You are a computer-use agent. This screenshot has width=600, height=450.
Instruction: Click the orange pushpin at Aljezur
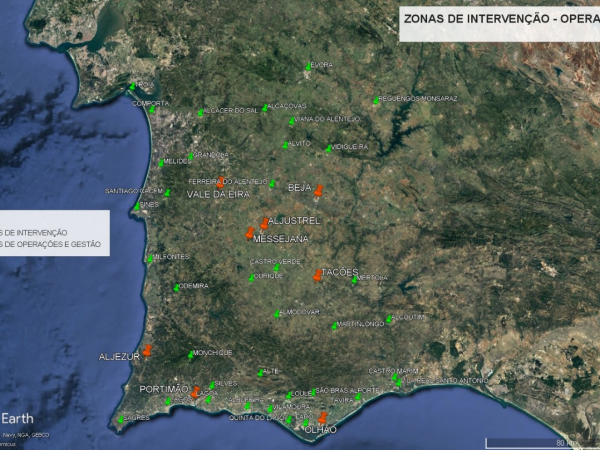147,351
